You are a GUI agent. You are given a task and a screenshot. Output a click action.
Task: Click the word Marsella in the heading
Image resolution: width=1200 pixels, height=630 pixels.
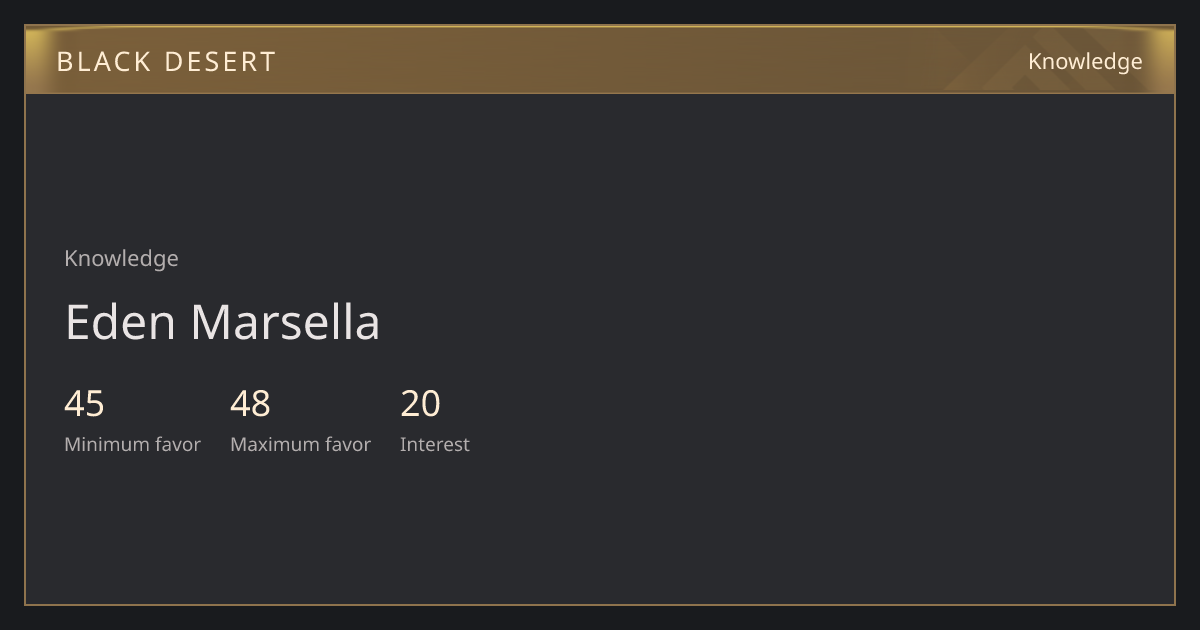click(x=285, y=323)
